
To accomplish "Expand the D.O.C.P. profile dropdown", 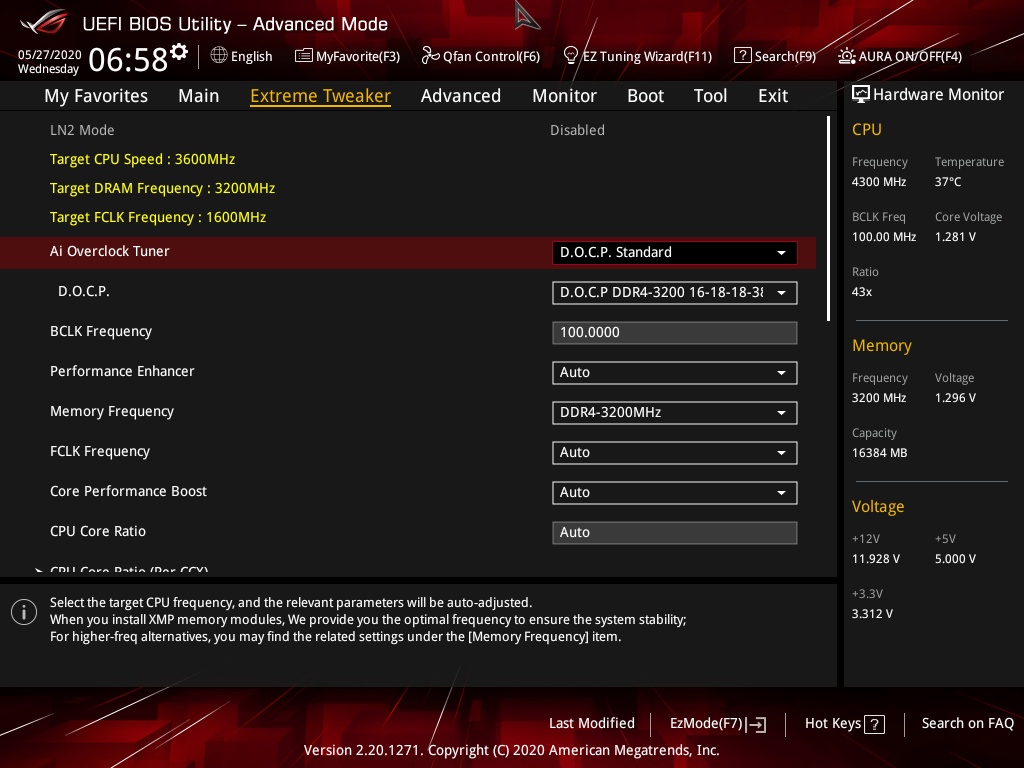I will (674, 293).
